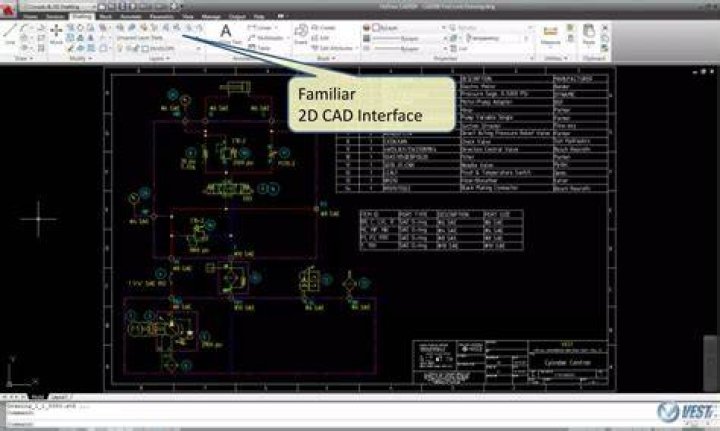Image resolution: width=720 pixels, height=431 pixels.
Task: Toggle the layer lock icon in Layers
Action: pyautogui.click(x=136, y=48)
